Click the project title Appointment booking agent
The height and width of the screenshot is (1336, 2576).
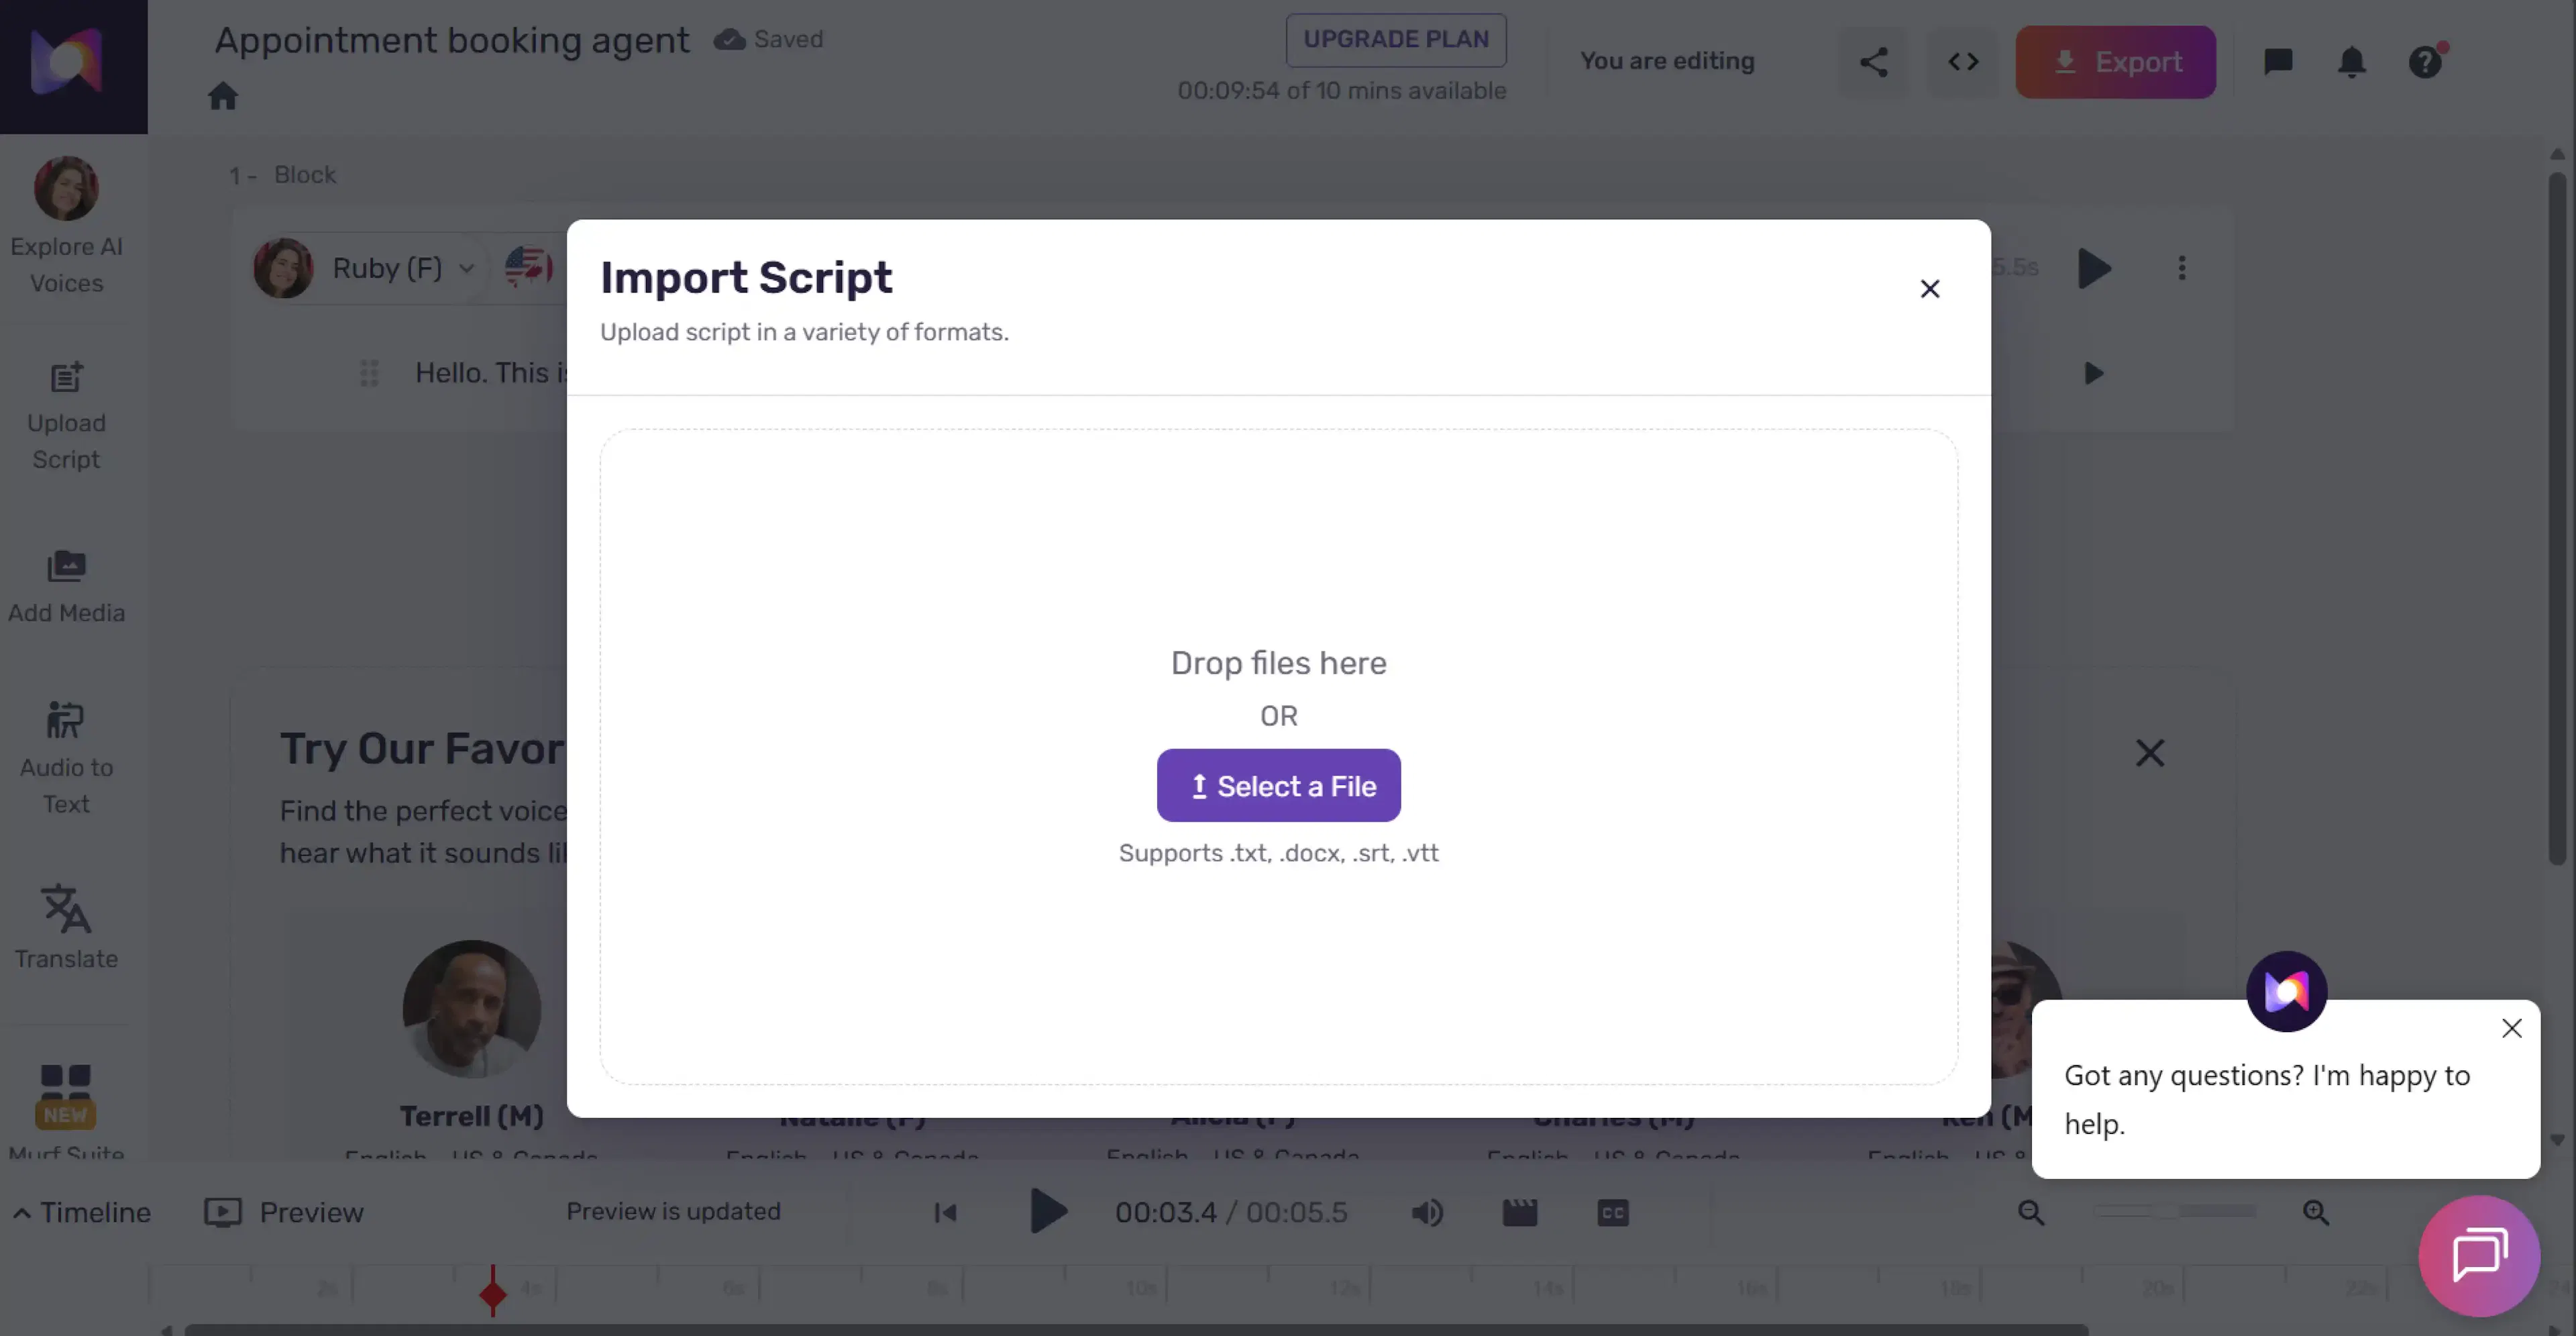[452, 40]
